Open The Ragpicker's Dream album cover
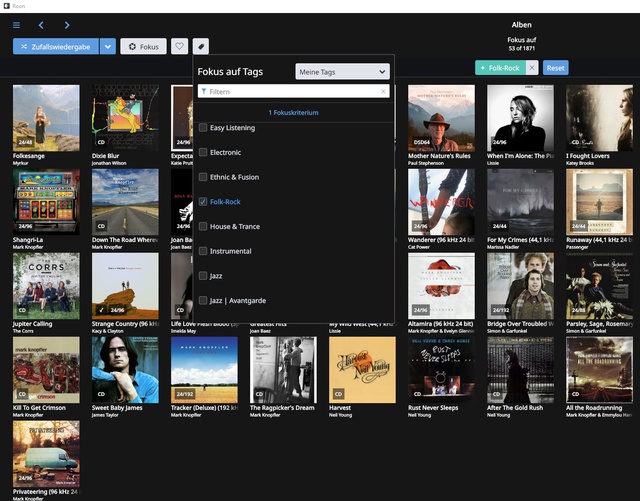640x501 pixels. pos(283,370)
